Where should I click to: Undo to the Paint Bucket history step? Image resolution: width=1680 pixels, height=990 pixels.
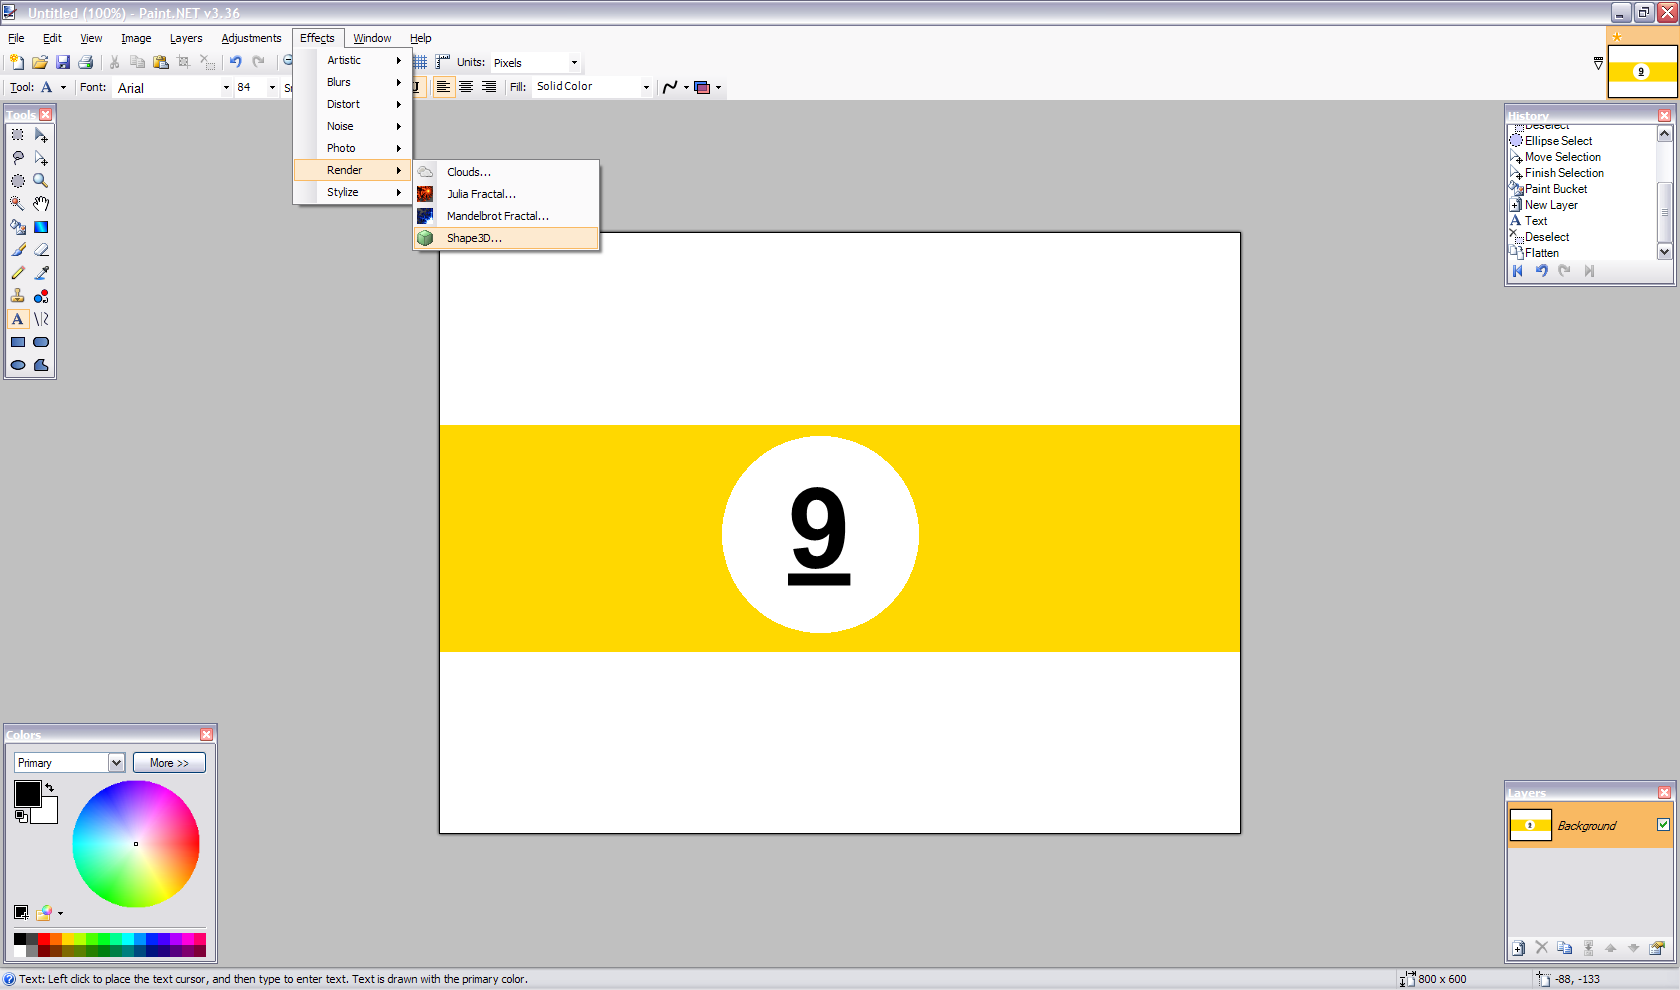[x=1555, y=188]
